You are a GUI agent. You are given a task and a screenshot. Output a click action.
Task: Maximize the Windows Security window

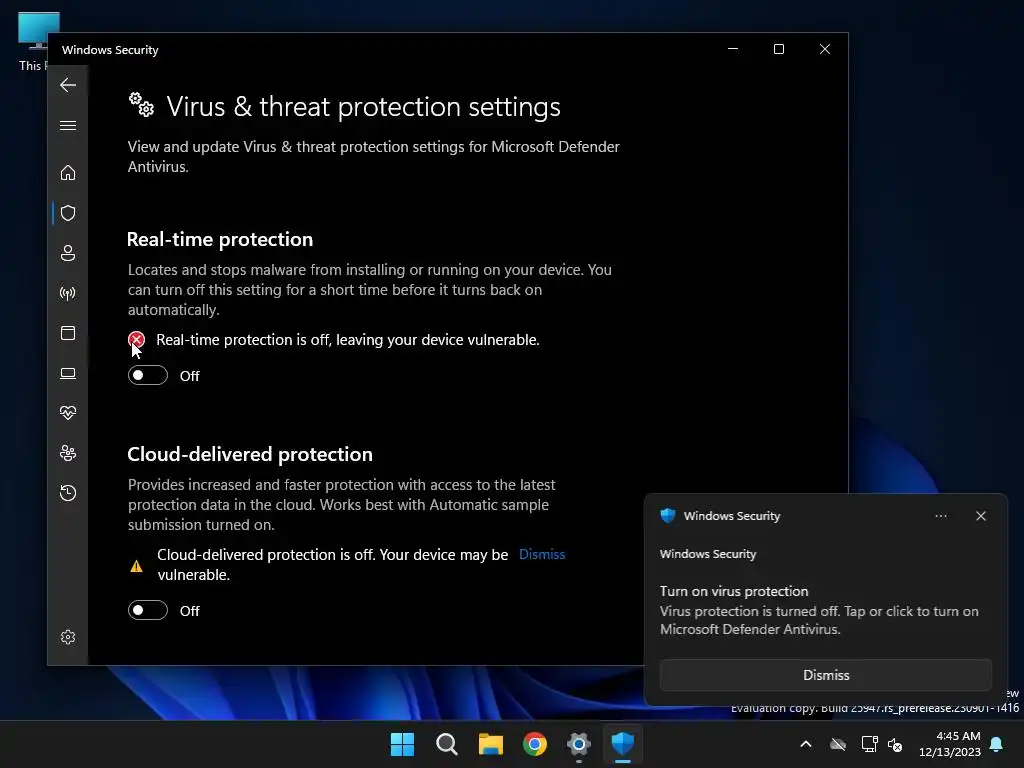click(778, 49)
